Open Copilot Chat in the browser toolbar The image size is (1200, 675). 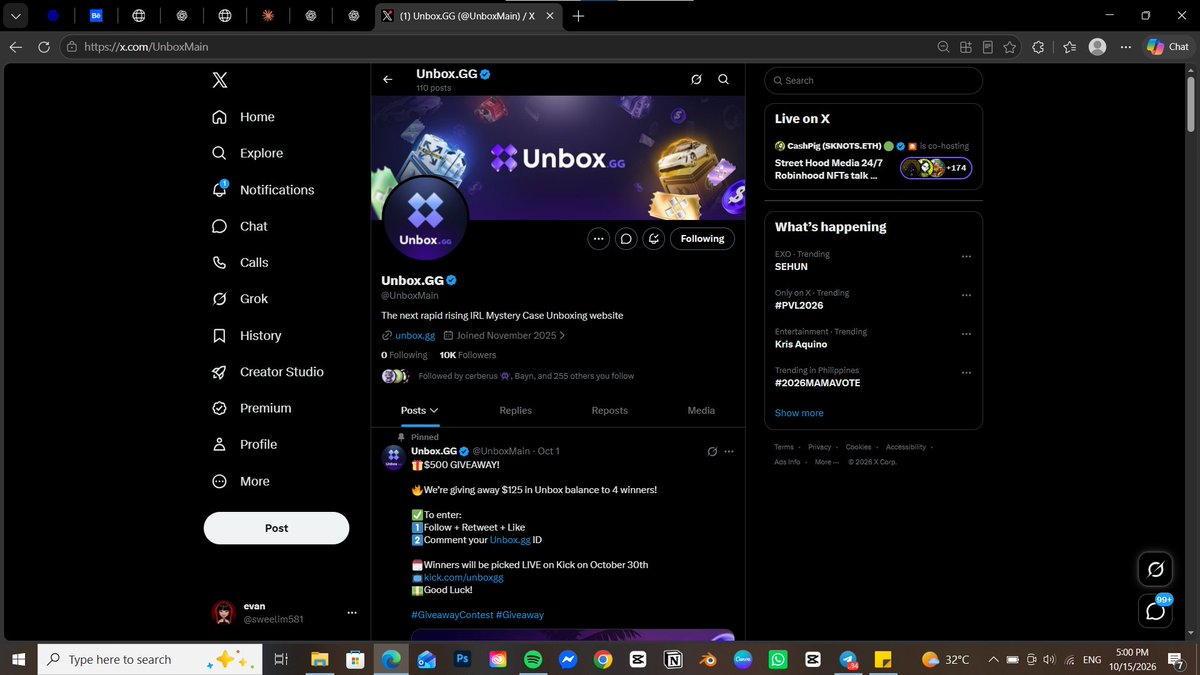(1168, 46)
